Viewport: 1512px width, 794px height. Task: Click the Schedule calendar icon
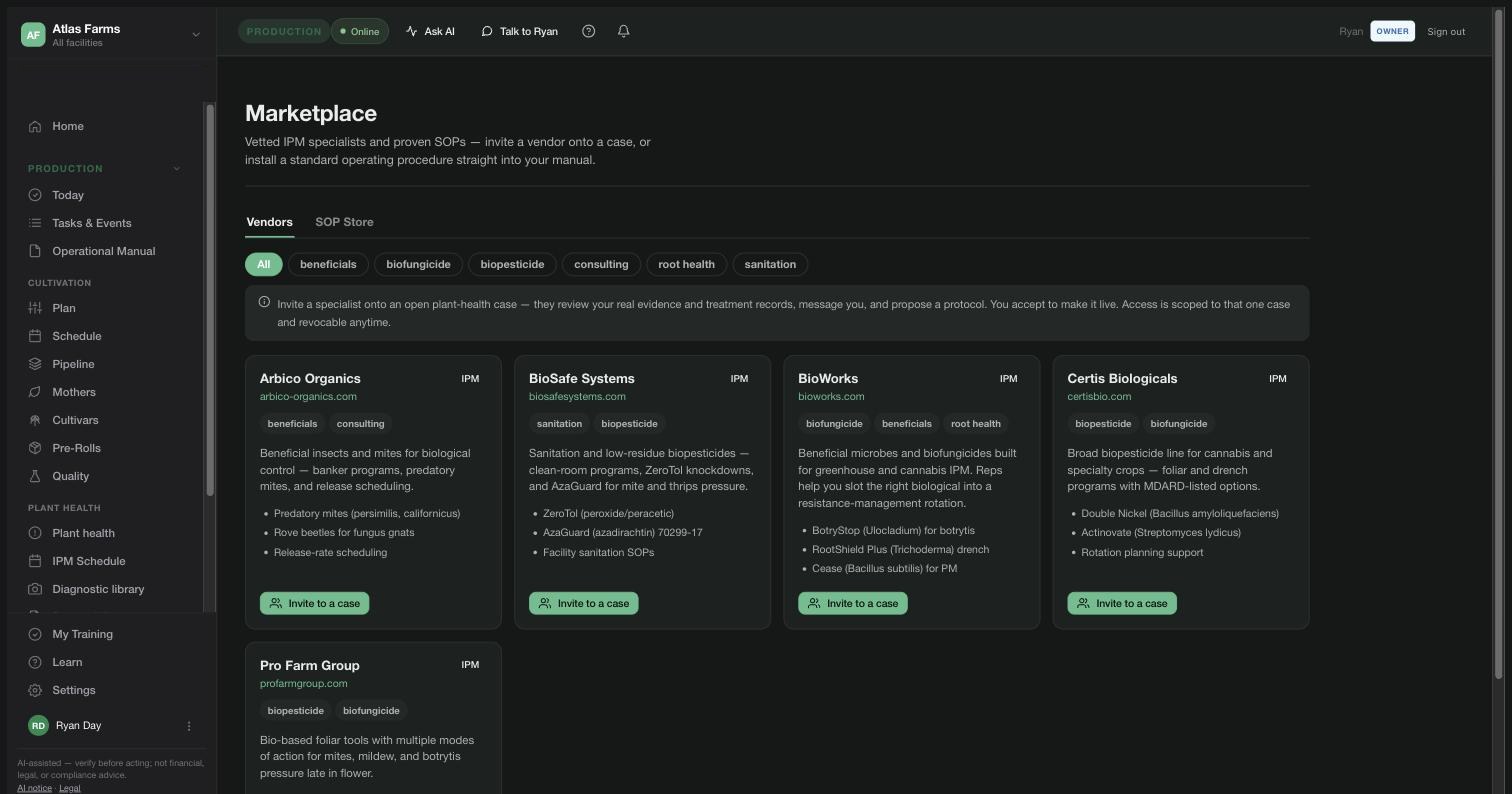tap(35, 336)
